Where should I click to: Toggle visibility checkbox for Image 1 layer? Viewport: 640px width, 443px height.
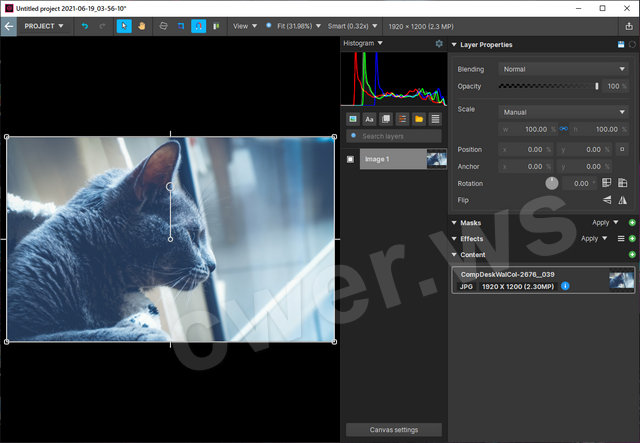pos(350,159)
